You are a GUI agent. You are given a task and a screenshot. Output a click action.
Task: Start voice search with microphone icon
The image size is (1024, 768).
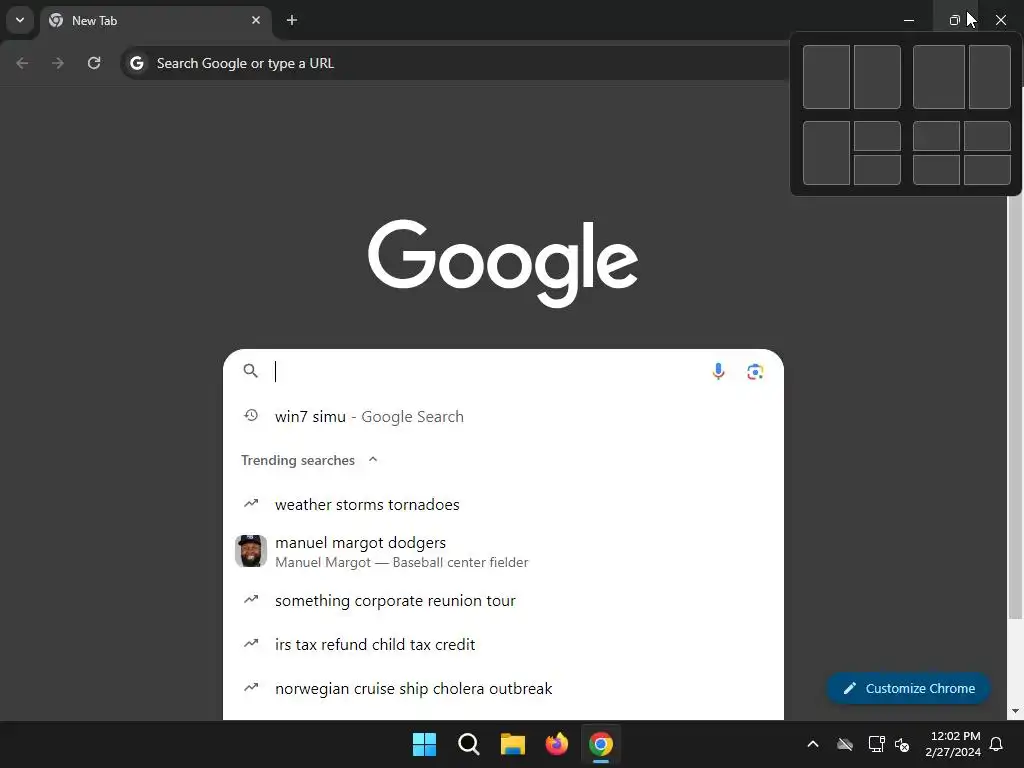718,371
